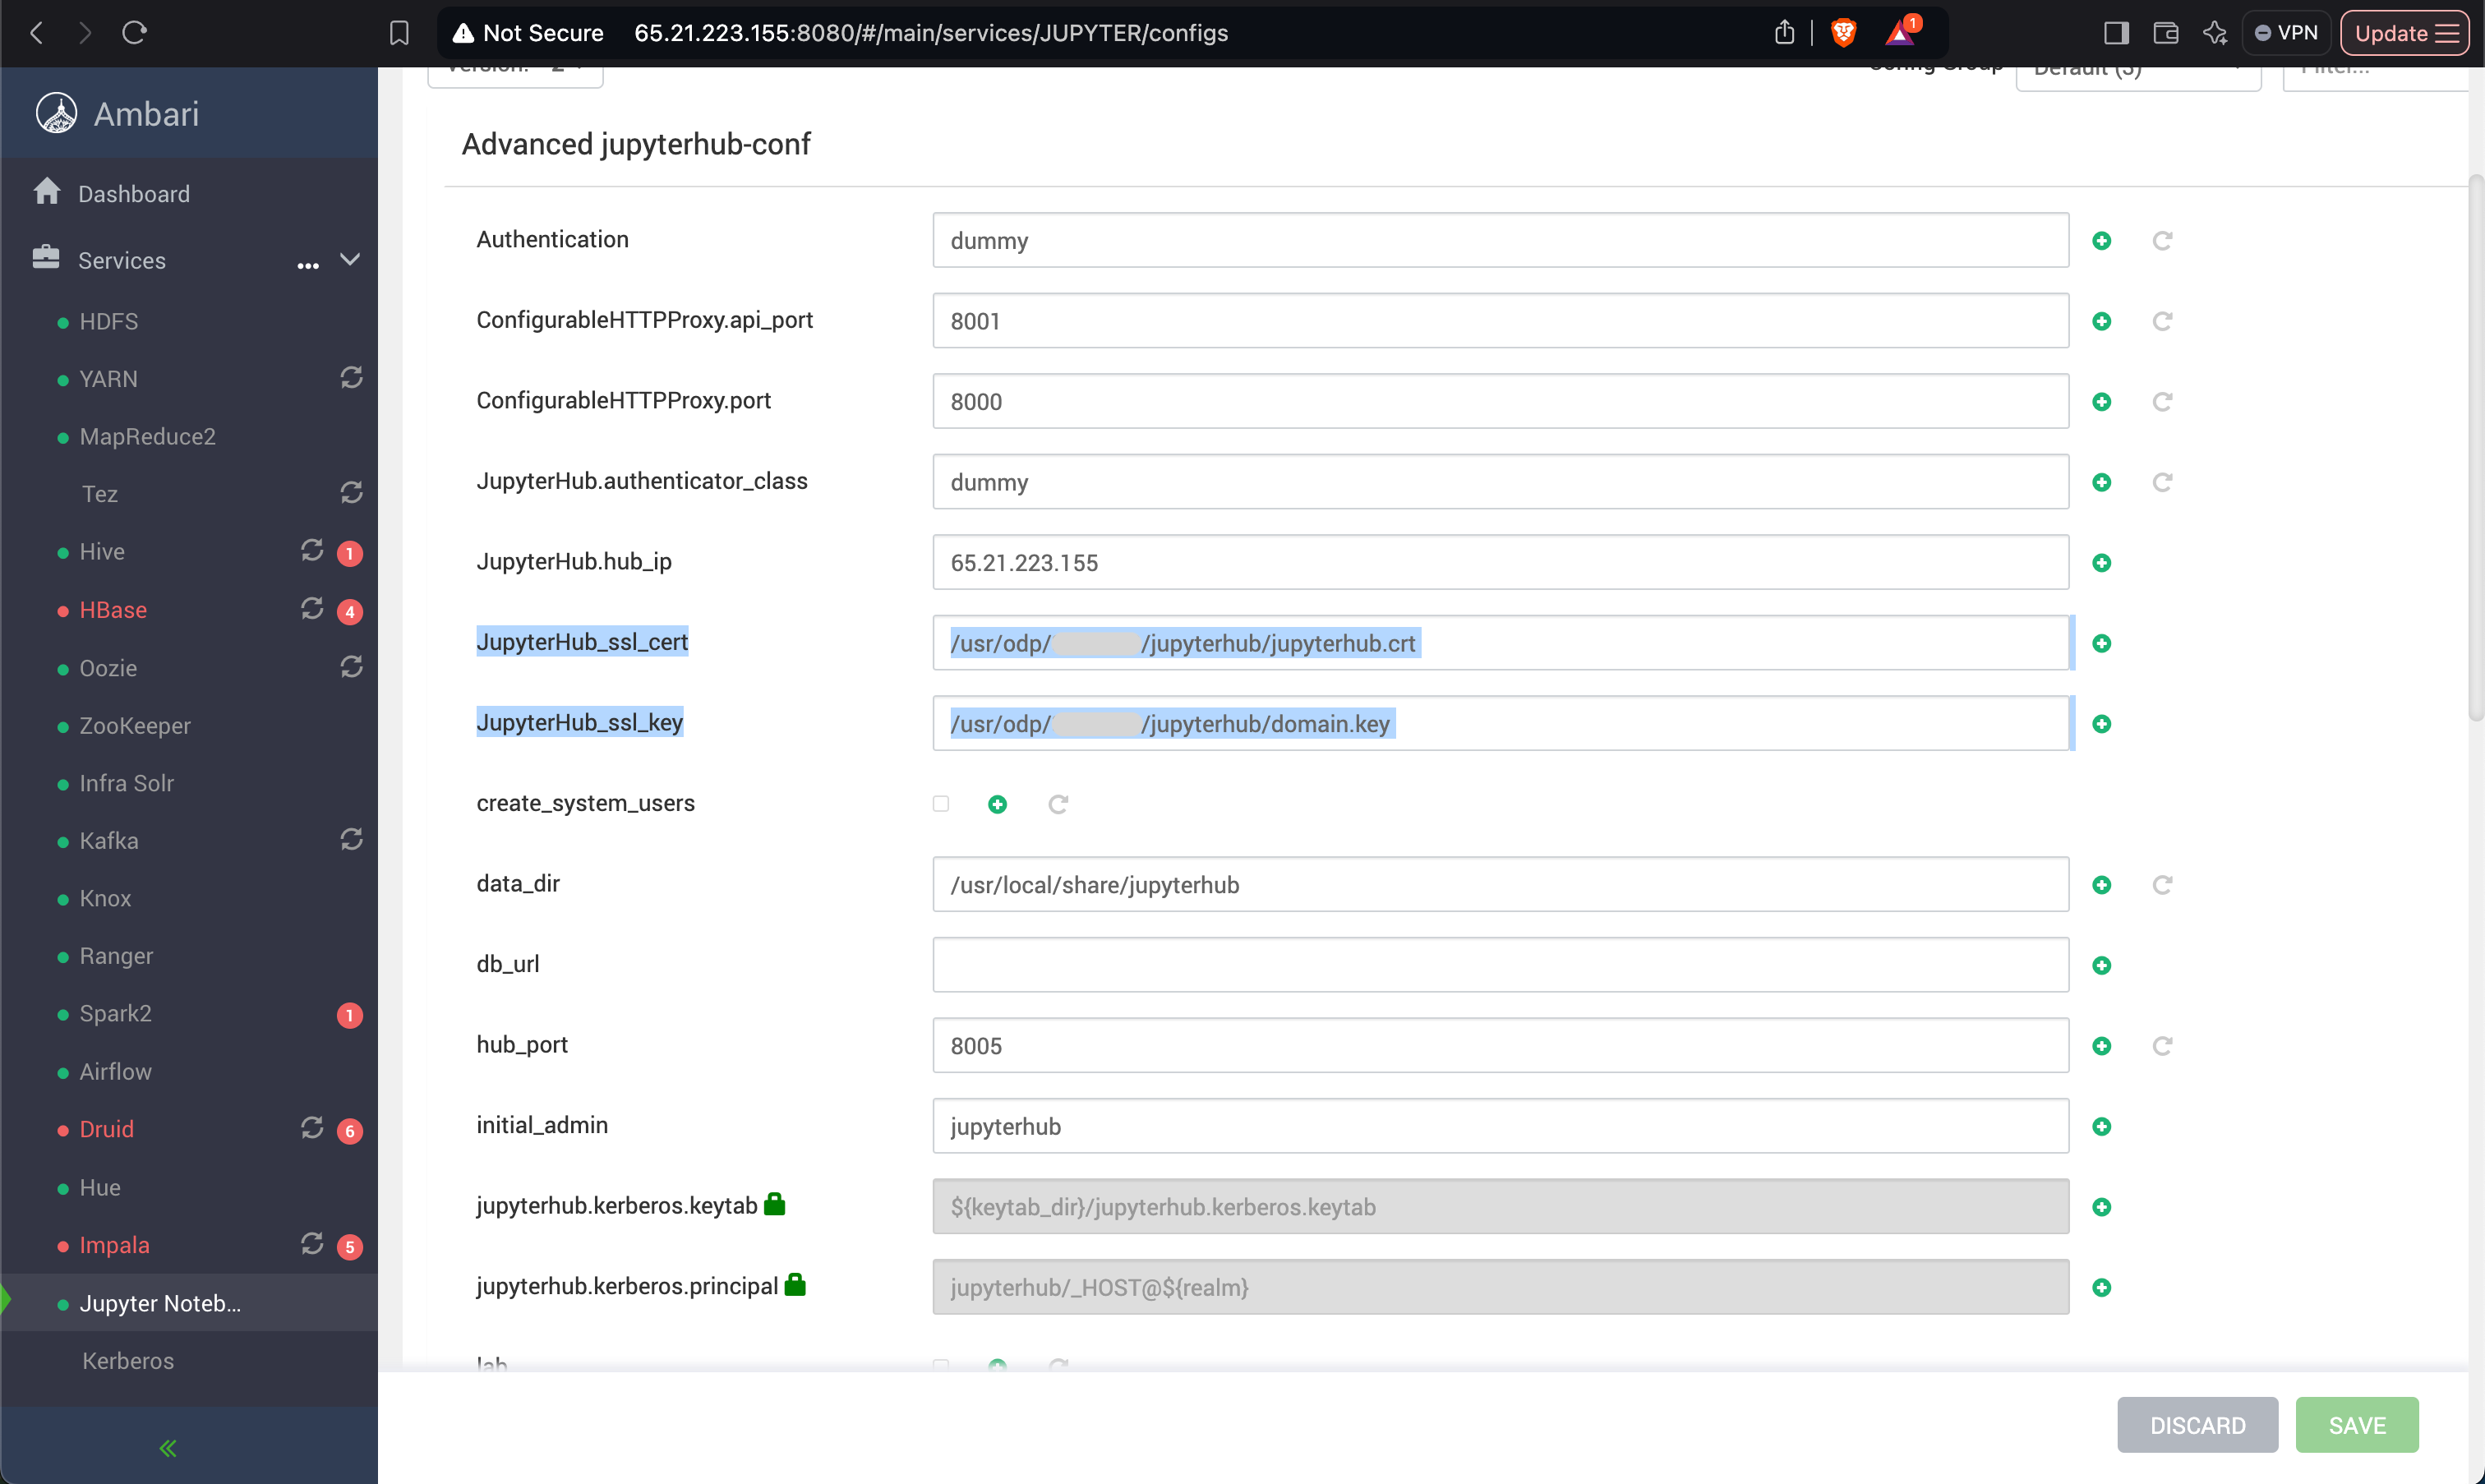Image resolution: width=2485 pixels, height=1484 pixels.
Task: Open Spark2 alert badge showing 1
Action: 350,1015
